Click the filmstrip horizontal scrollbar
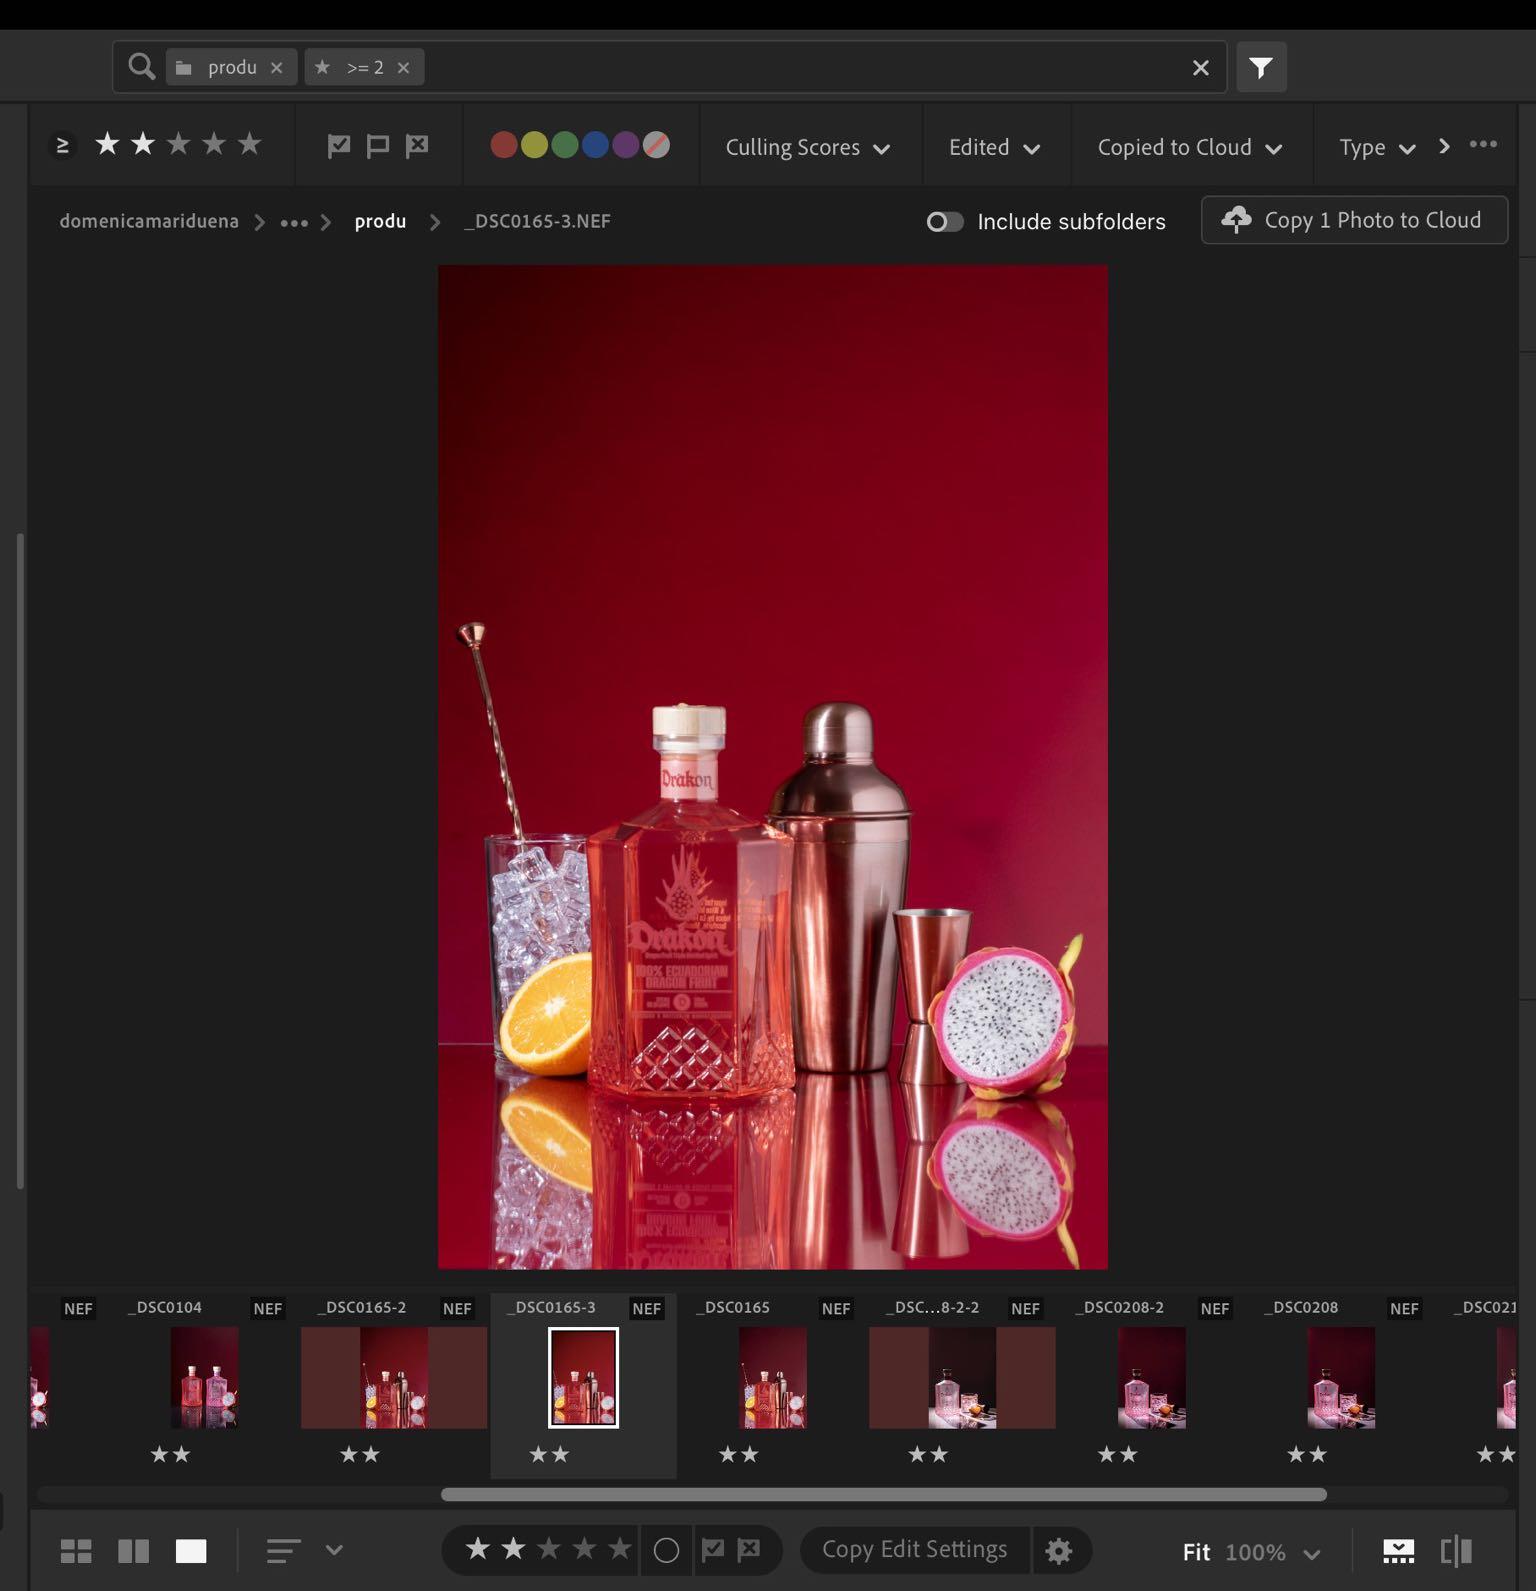Screen dimensions: 1536x1591 point(884,1494)
